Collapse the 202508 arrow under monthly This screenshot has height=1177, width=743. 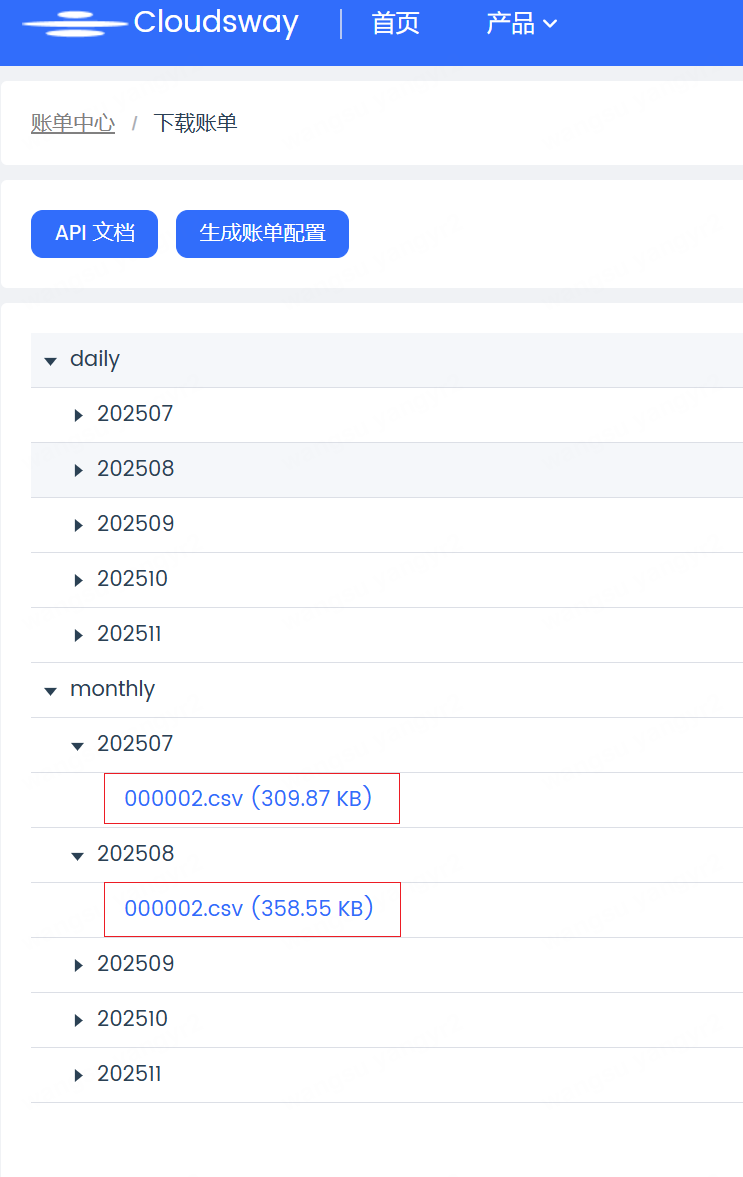[77, 856]
